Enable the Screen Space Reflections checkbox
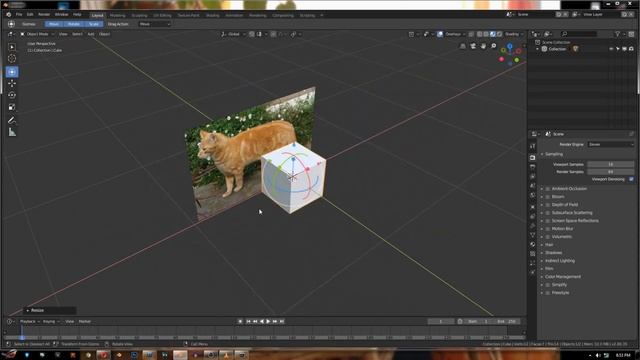This screenshot has width=640, height=360. click(x=548, y=221)
